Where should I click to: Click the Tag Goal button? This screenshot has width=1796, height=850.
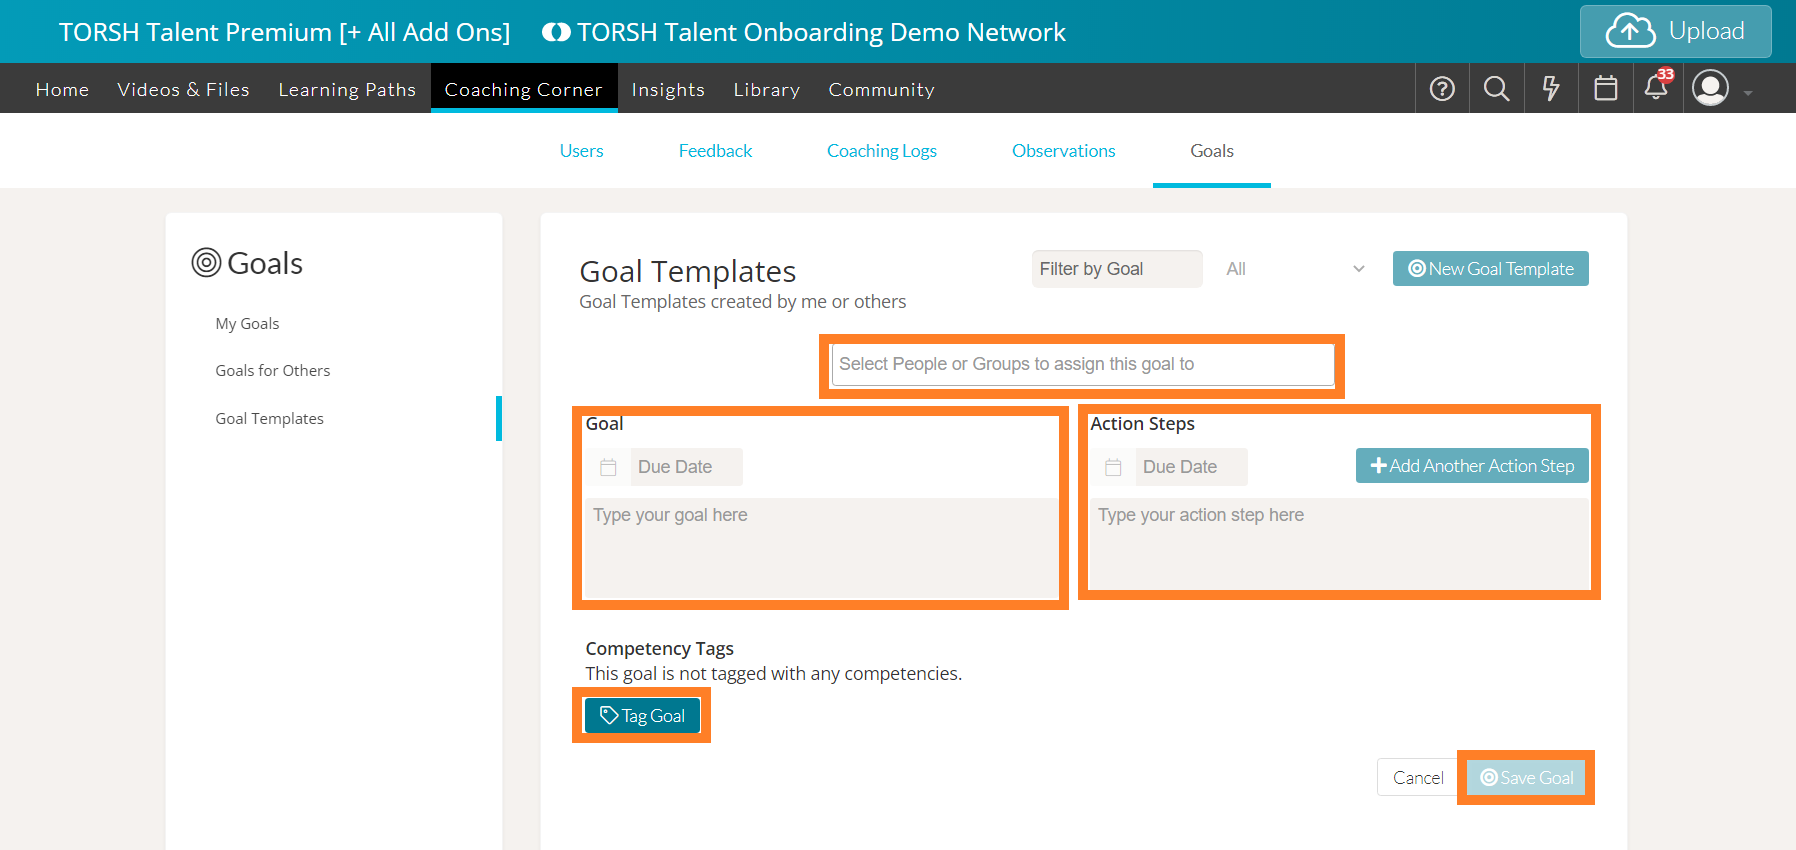(x=642, y=716)
